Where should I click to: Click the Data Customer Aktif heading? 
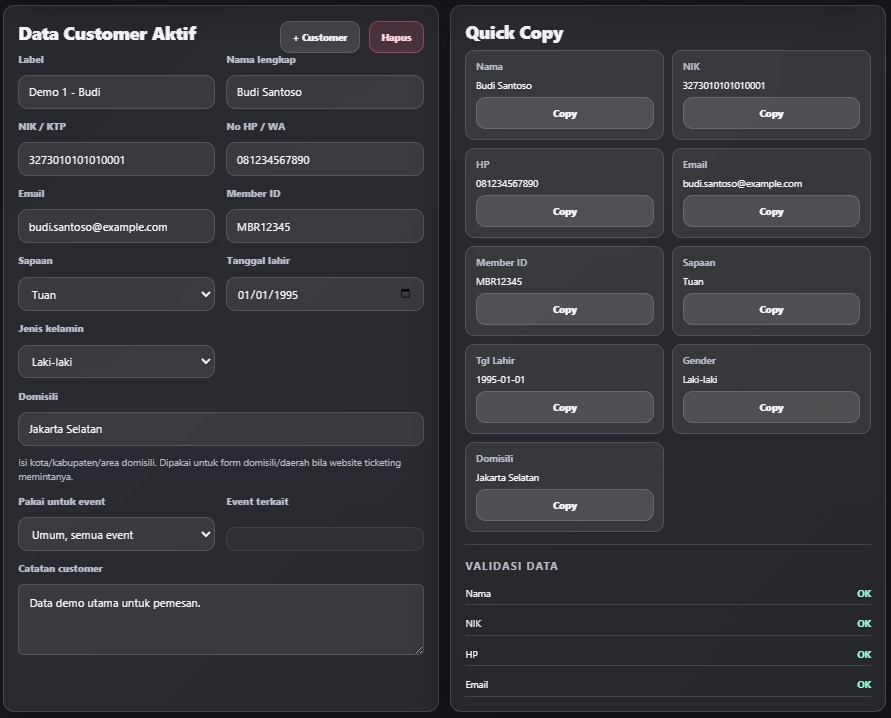[x=107, y=34]
